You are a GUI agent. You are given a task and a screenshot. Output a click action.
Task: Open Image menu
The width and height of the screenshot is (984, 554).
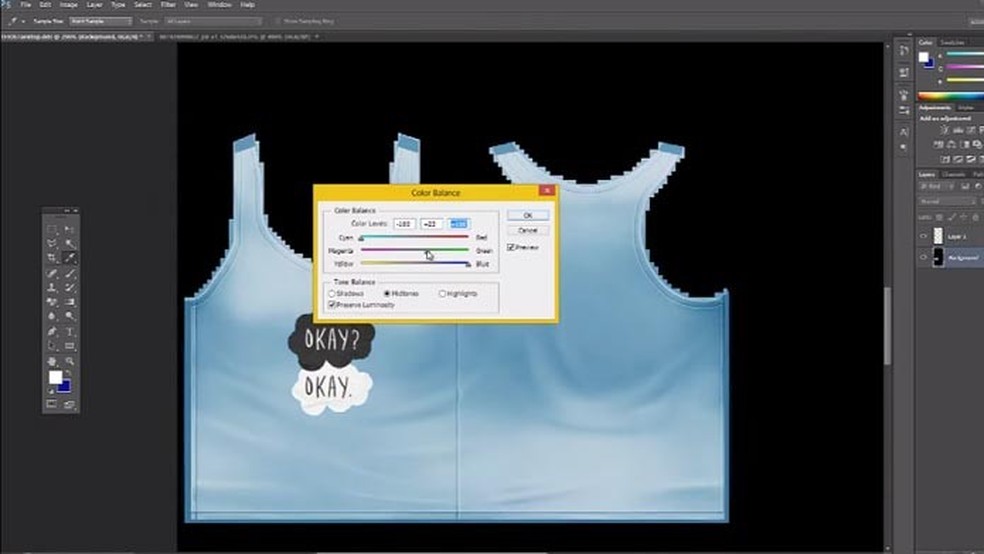pyautogui.click(x=68, y=4)
